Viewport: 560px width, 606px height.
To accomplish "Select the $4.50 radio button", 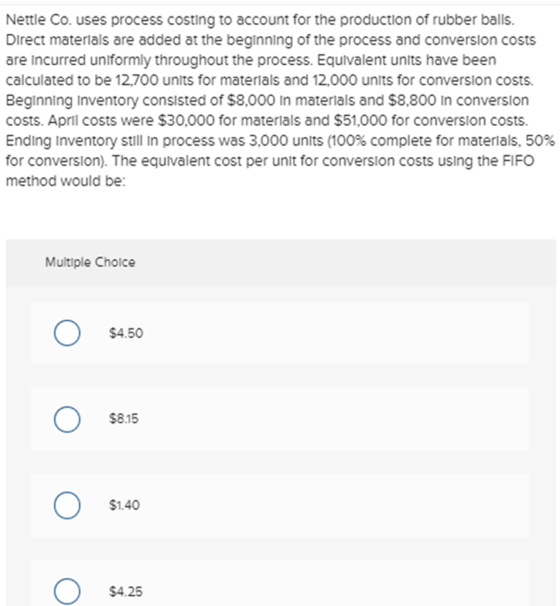I will point(67,333).
